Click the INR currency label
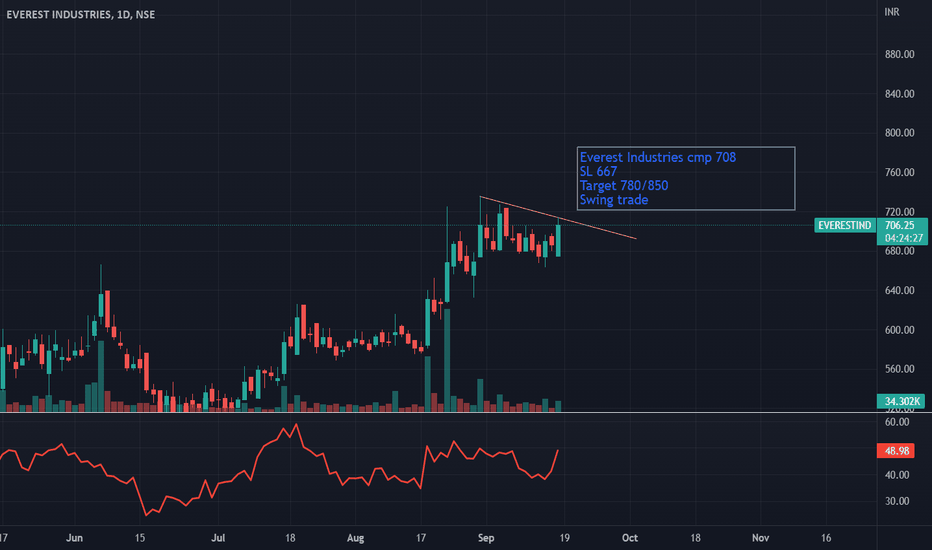This screenshot has height=550, width=932. point(892,12)
